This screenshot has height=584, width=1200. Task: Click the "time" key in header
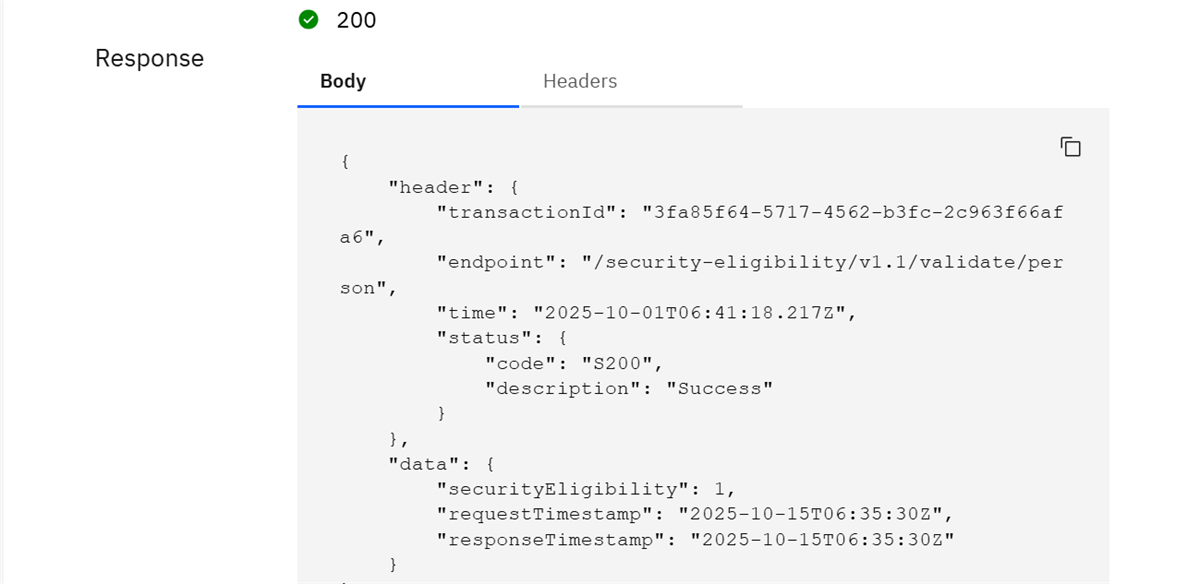[473, 313]
